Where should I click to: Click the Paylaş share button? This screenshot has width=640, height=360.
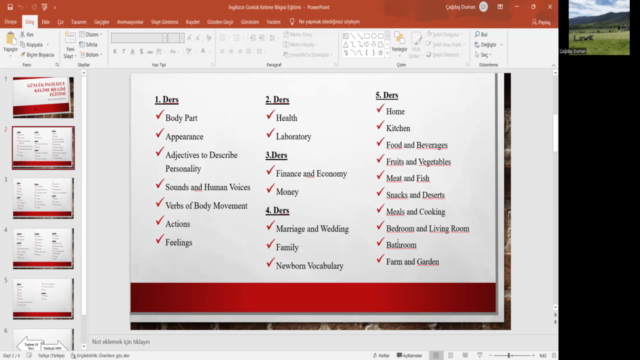[541, 22]
